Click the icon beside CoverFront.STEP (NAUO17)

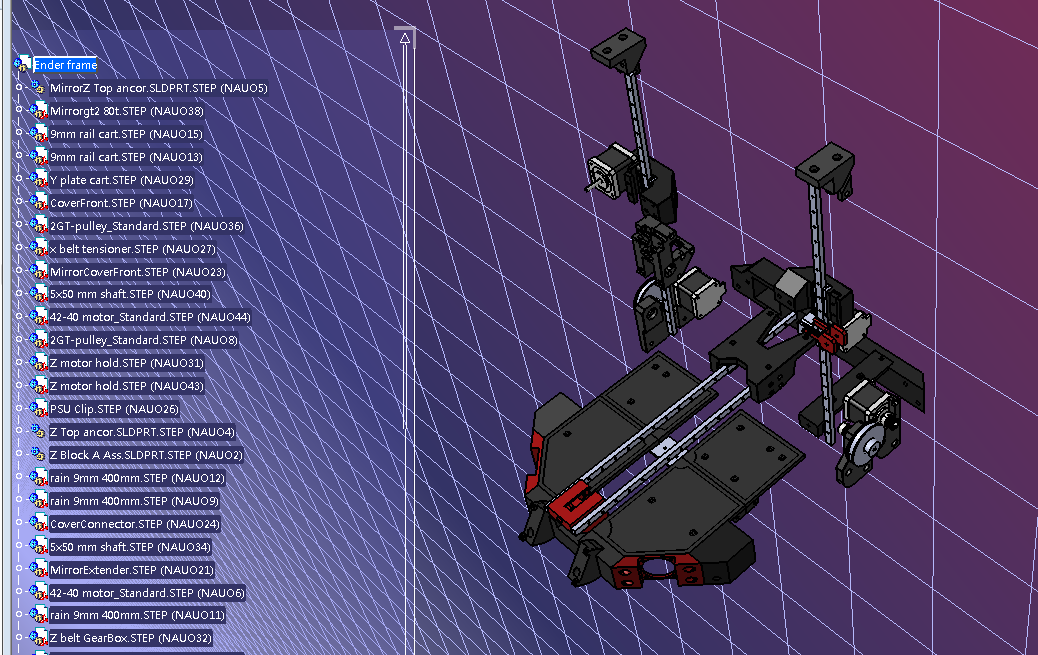38,203
